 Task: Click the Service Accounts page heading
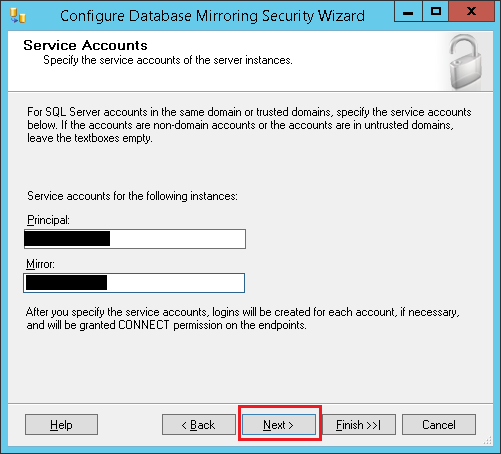[x=85, y=45]
